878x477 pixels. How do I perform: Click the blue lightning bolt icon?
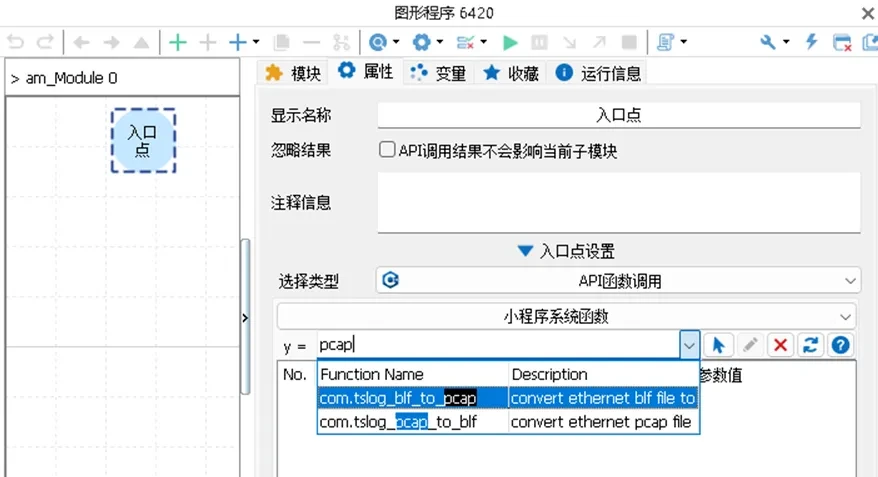(811, 42)
